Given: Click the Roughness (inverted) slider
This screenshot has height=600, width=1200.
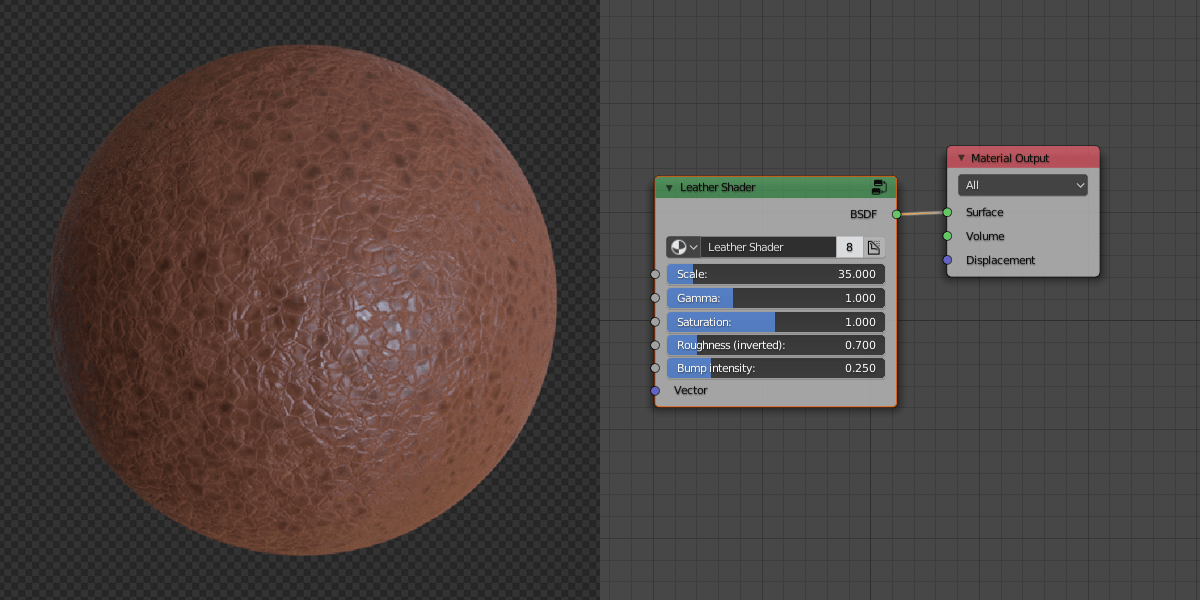Looking at the screenshot, I should tap(776, 345).
